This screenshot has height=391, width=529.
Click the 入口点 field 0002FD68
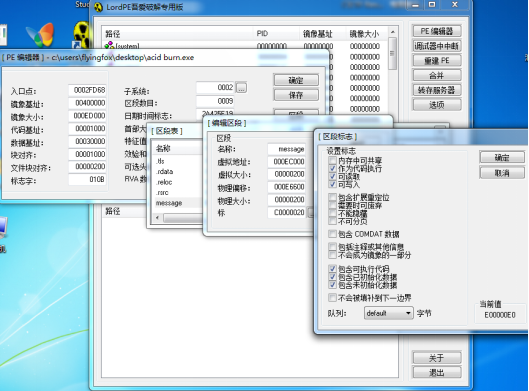tap(87, 90)
